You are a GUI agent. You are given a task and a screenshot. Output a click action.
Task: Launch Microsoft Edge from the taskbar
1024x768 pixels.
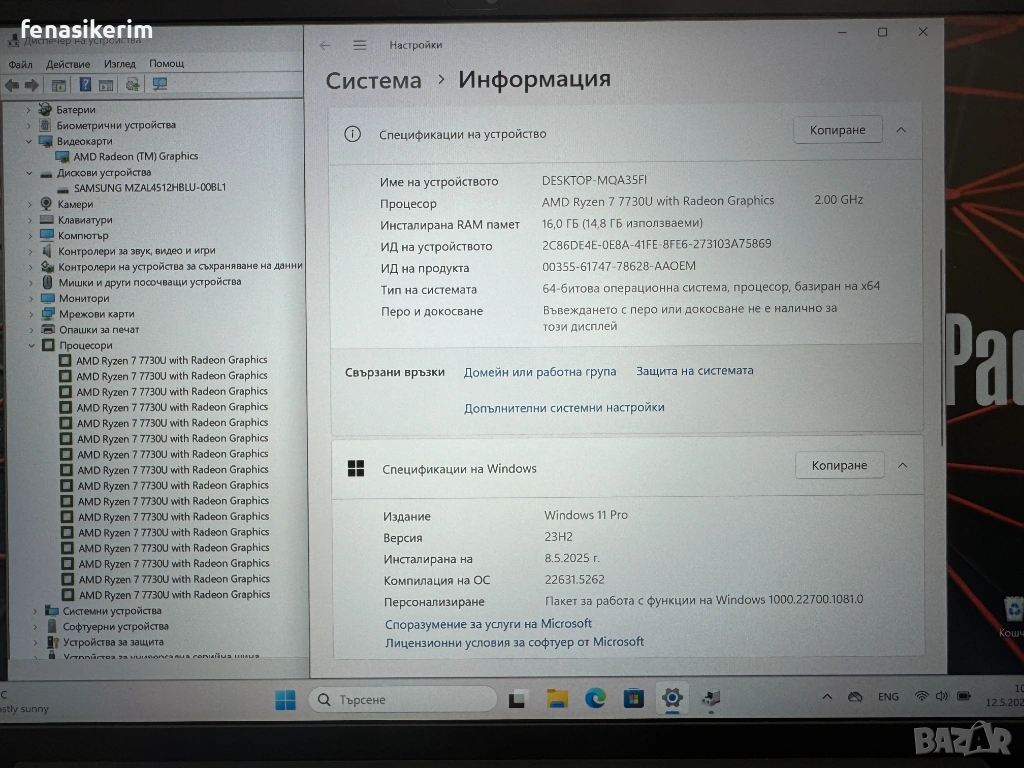(x=595, y=699)
